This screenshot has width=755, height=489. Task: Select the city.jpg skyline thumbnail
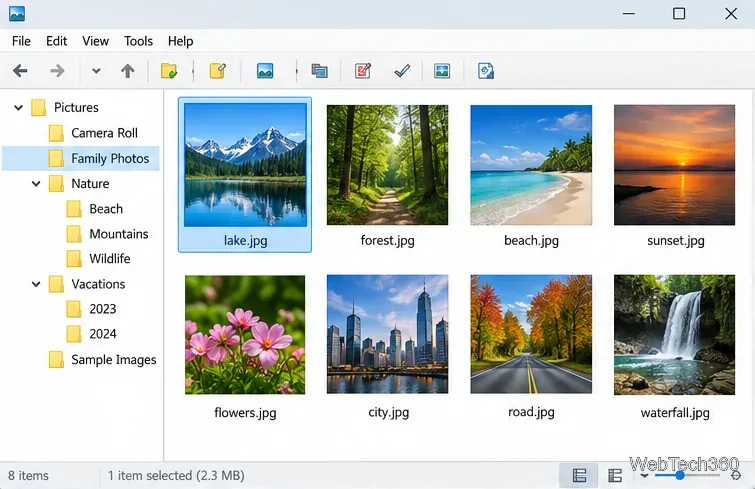(x=387, y=335)
